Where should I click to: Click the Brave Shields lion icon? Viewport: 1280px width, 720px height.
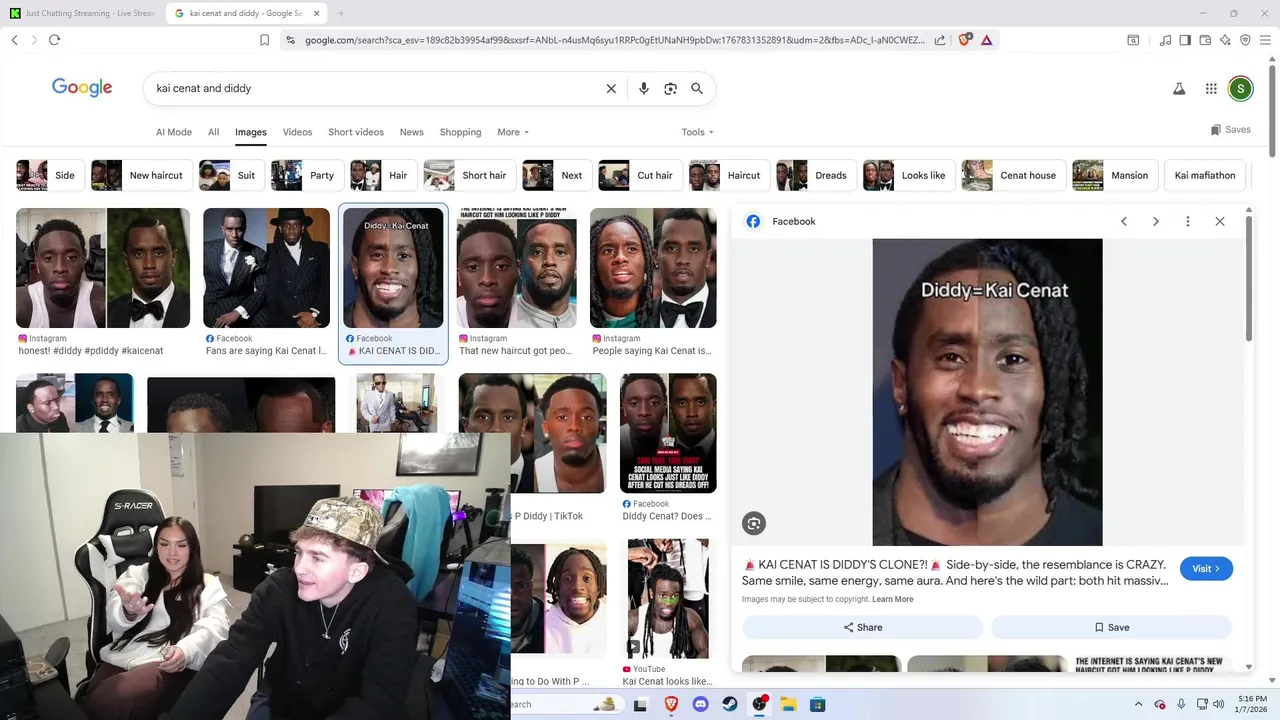click(965, 40)
